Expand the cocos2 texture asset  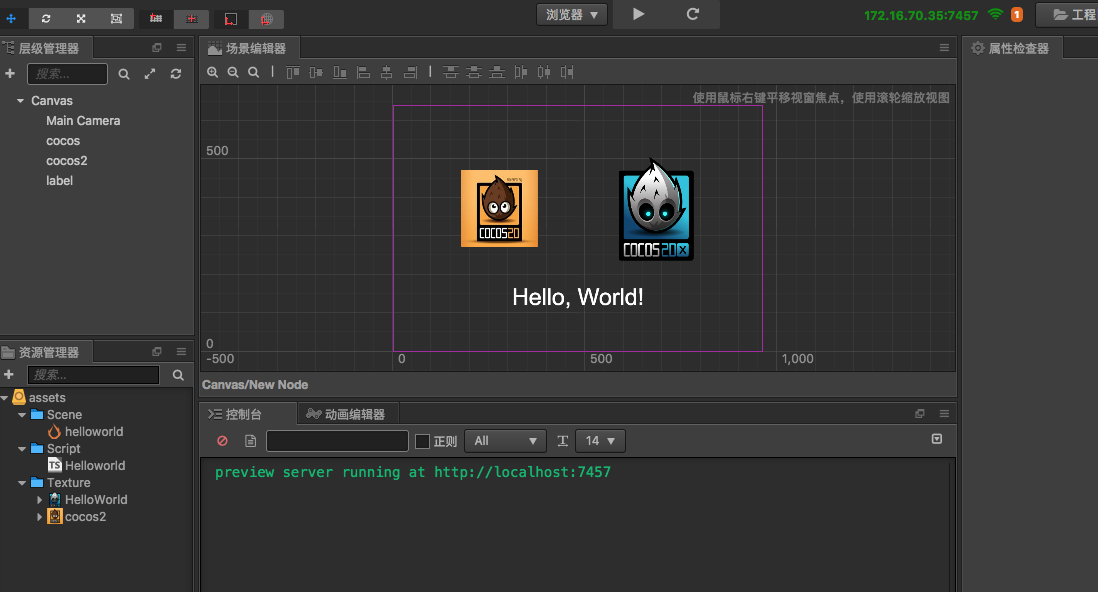coord(40,517)
